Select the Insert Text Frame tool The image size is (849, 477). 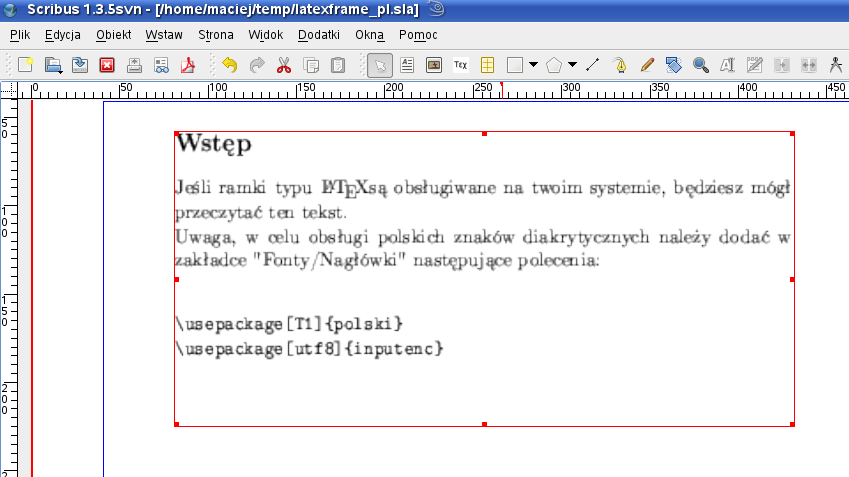(407, 65)
